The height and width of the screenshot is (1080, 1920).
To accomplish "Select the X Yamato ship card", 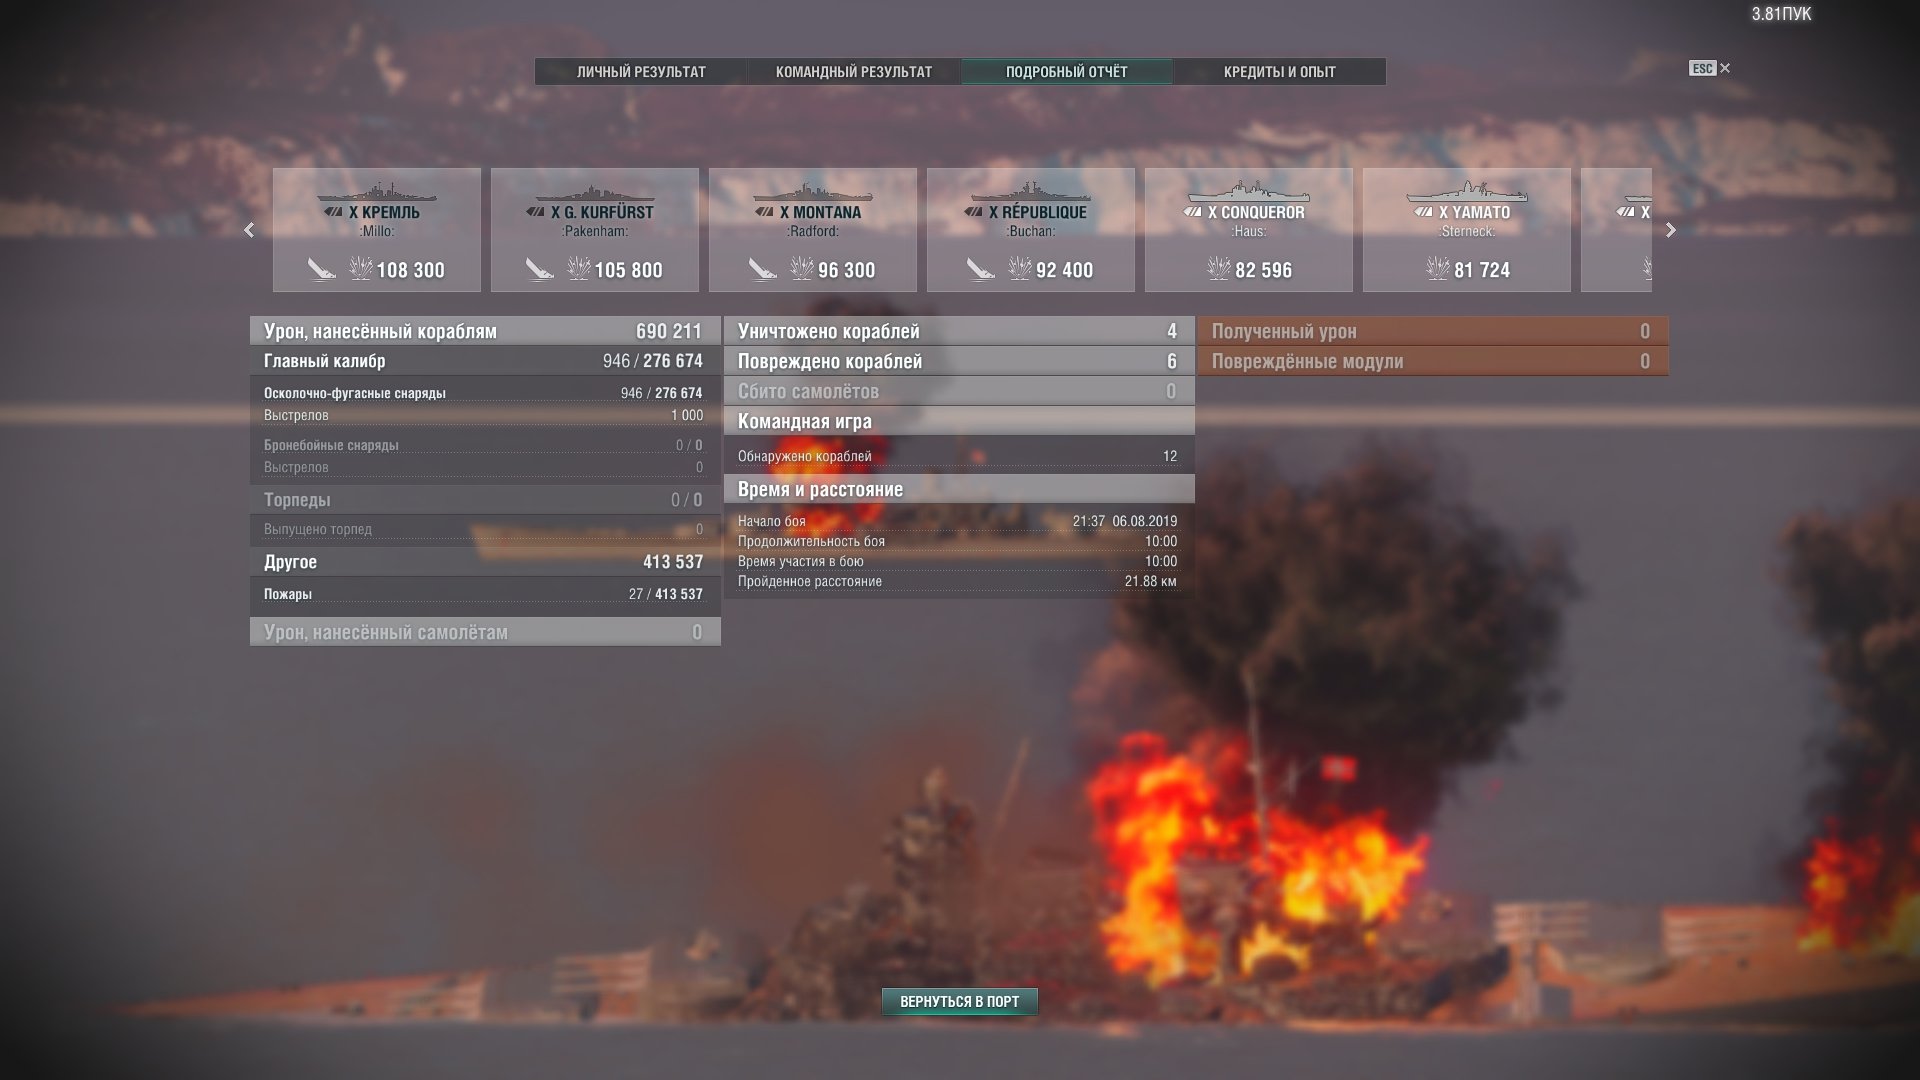I will pos(1467,230).
